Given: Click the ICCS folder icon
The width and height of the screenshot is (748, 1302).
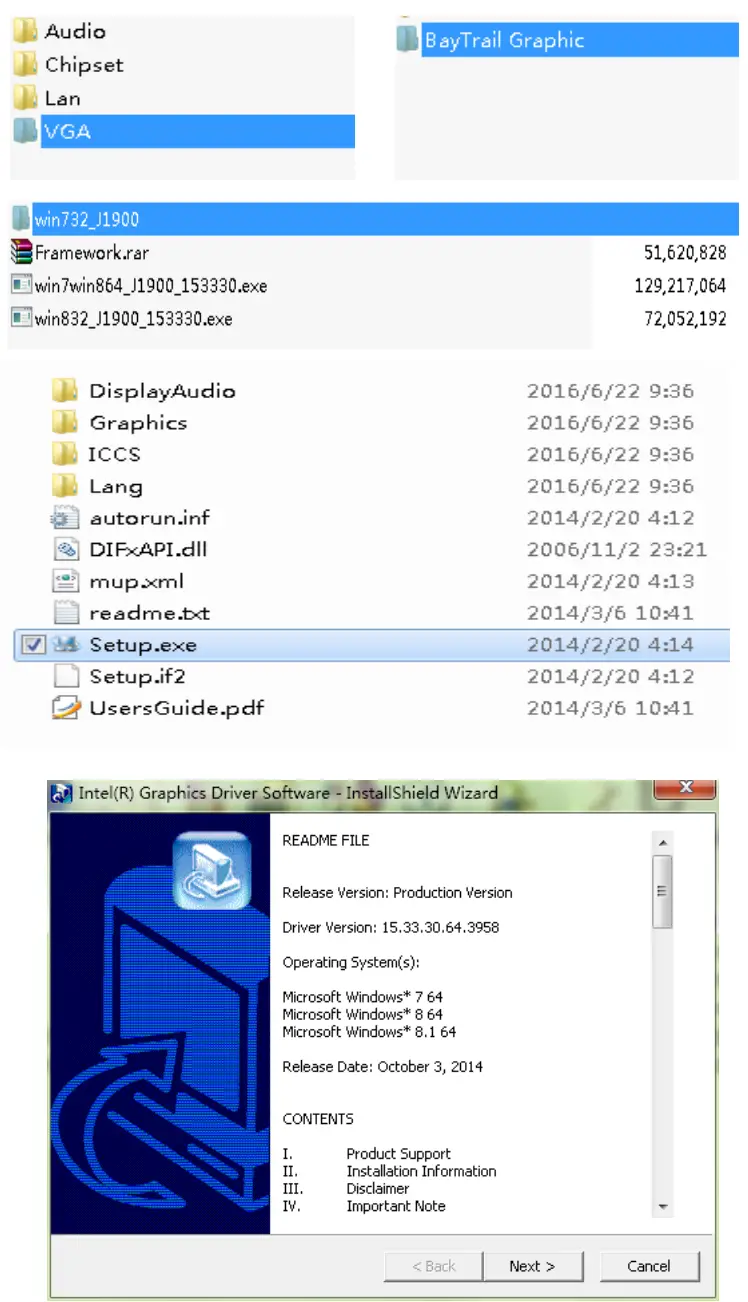Looking at the screenshot, I should pos(65,454).
